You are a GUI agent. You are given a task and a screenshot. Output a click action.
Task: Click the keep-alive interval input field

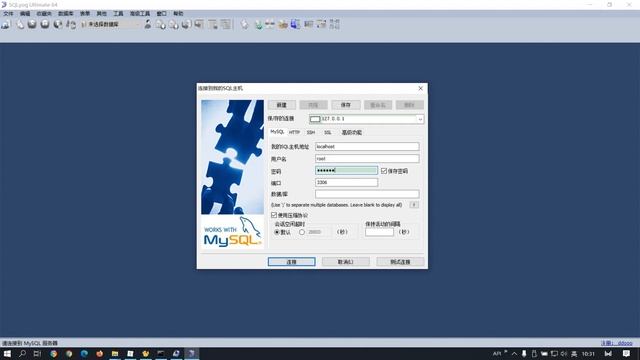tap(379, 232)
